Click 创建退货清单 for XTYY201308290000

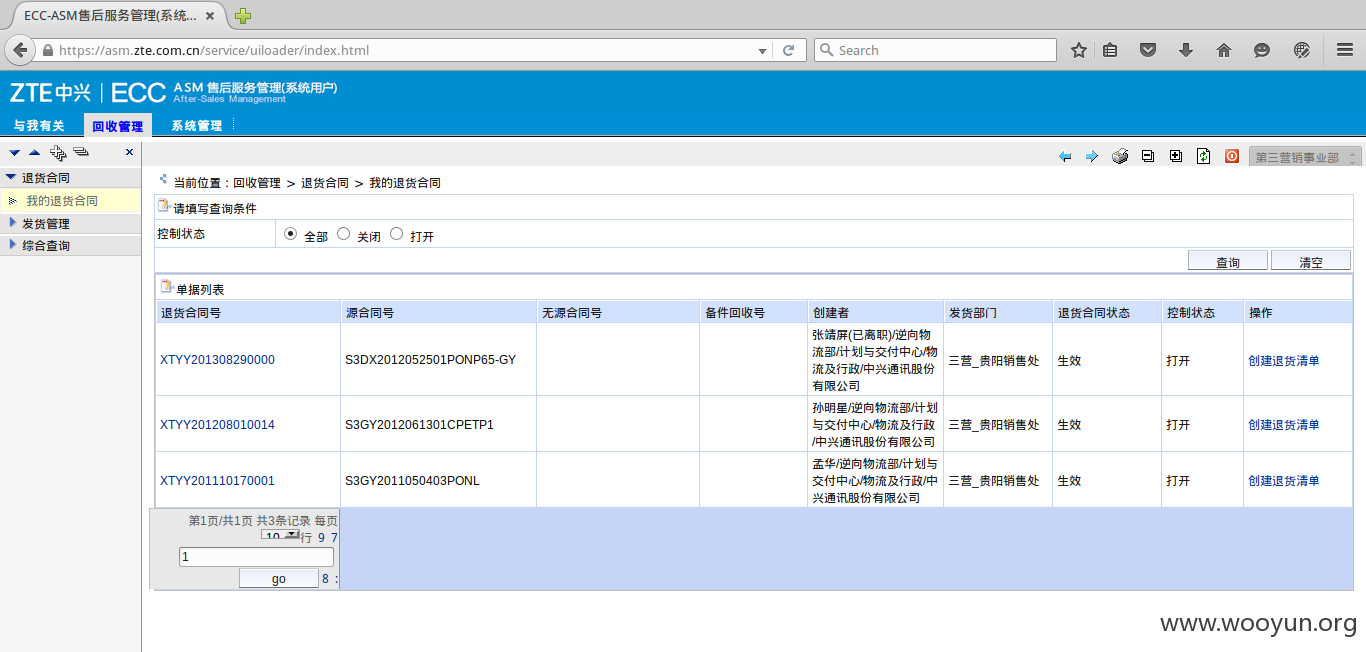1284,360
